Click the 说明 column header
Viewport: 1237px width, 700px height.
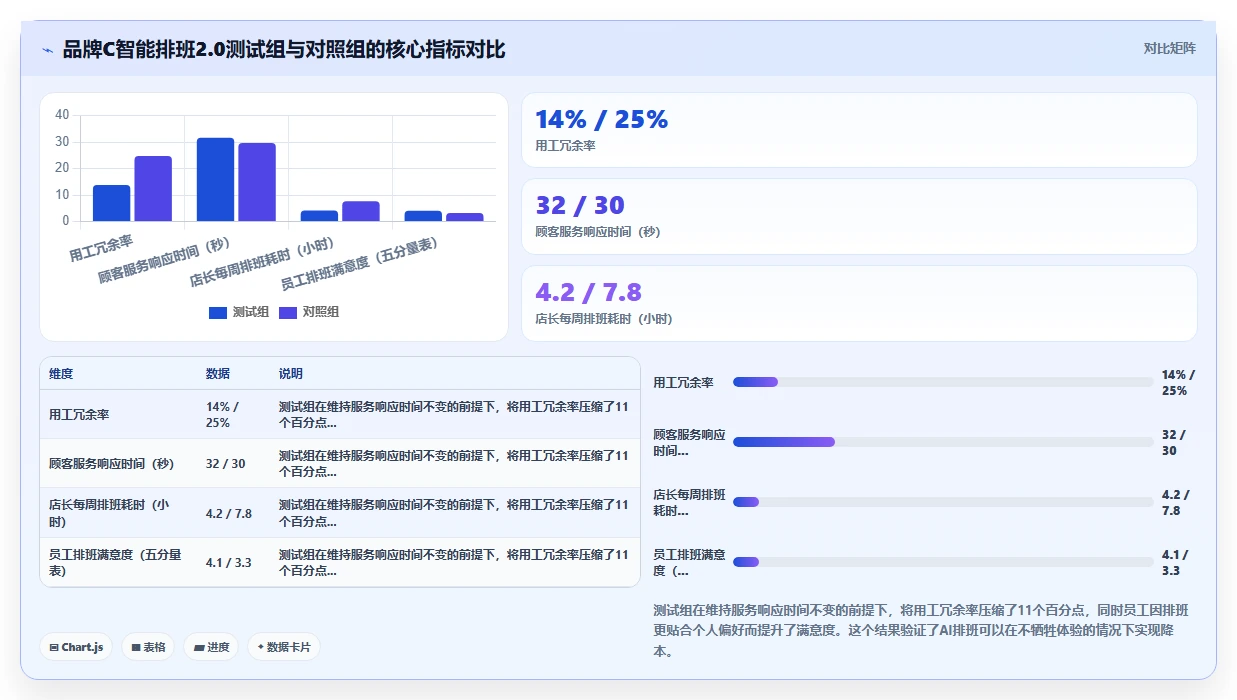coord(291,374)
